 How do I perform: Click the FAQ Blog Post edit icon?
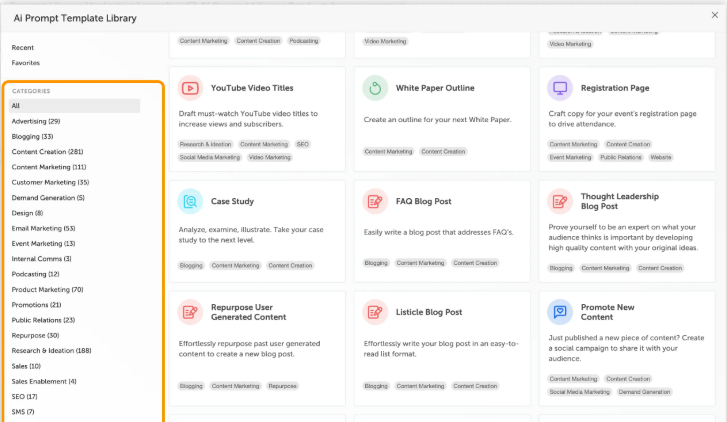coord(375,201)
